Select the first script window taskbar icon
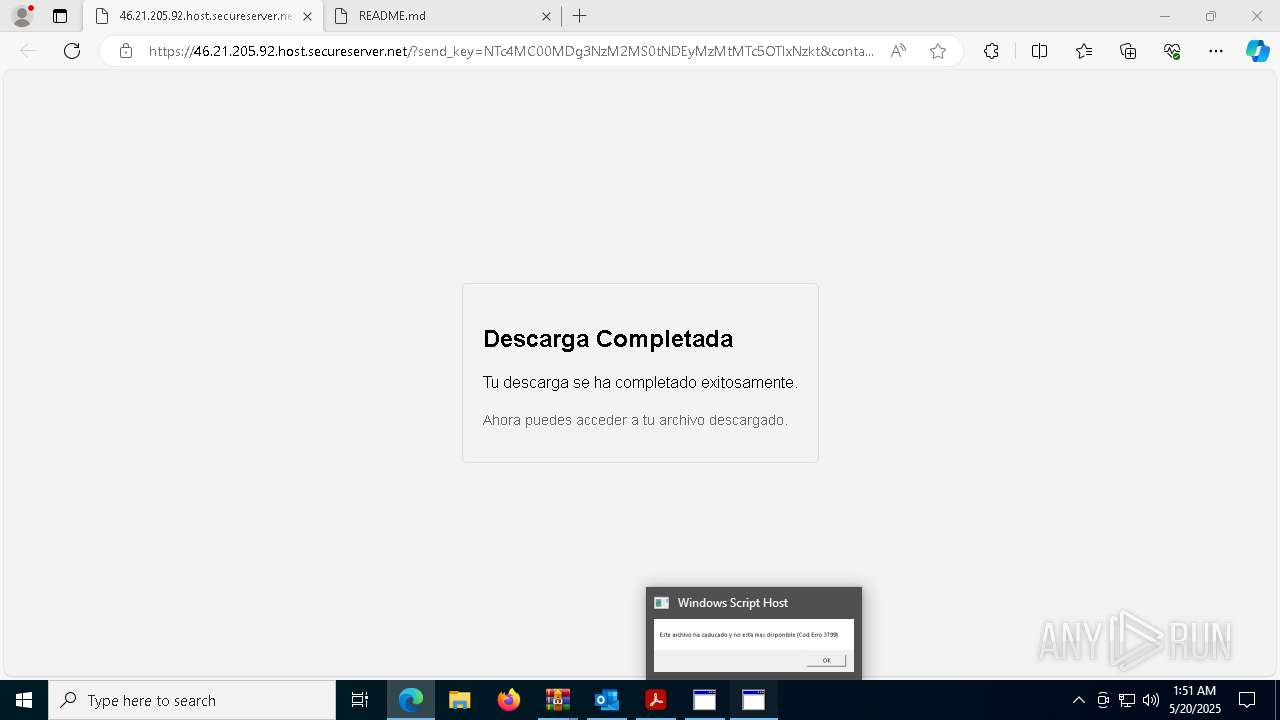 [705, 700]
